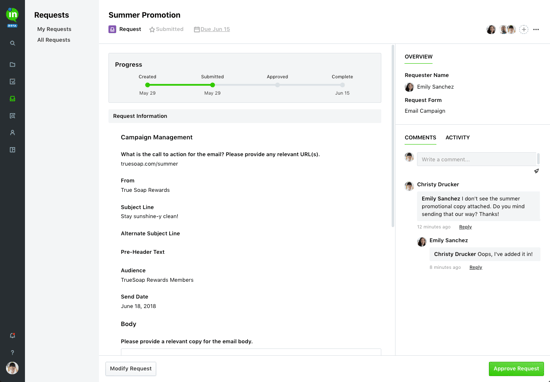This screenshot has width=550, height=382.
Task: Click the Modify Request button
Action: (x=131, y=369)
